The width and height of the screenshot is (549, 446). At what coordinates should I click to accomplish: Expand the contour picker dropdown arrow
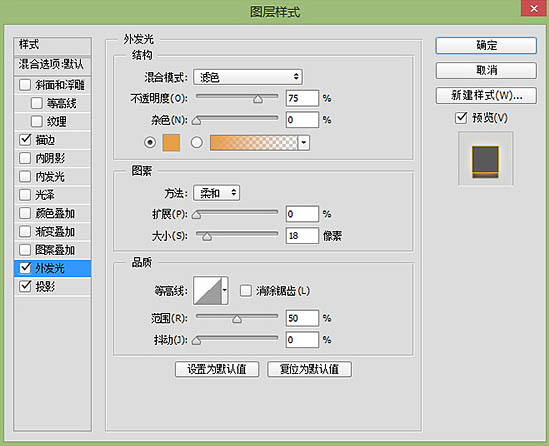[x=225, y=291]
